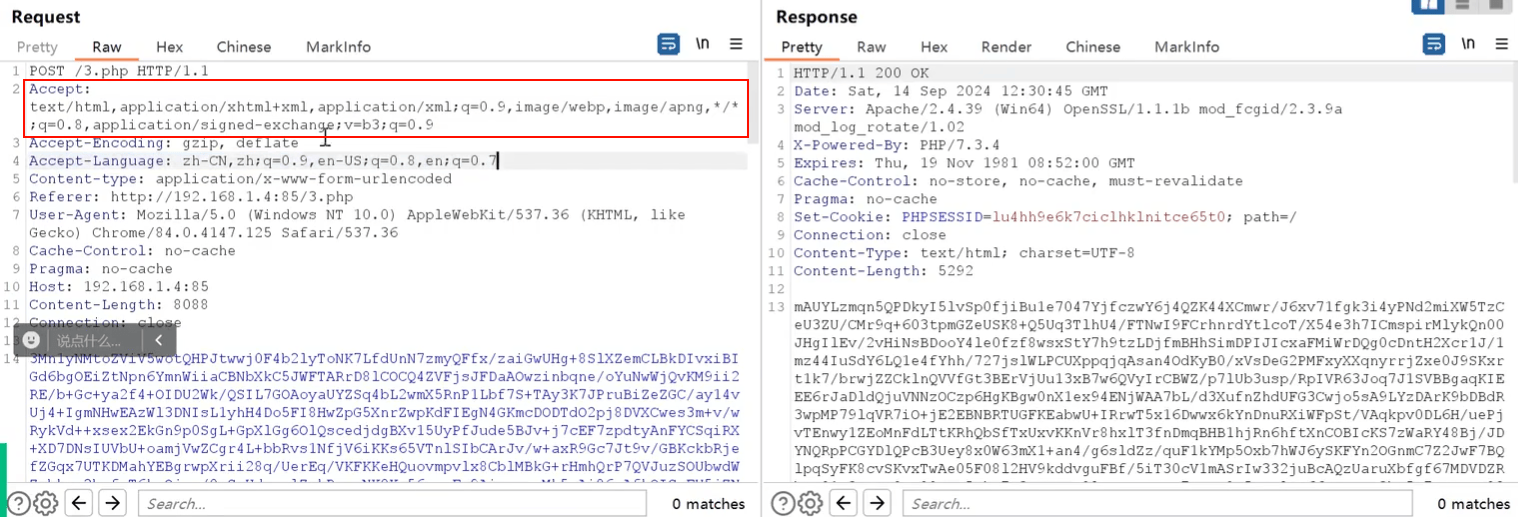Switch Request view to Hex tab
Image resolution: width=1518 pixels, height=517 pixels.
point(169,47)
